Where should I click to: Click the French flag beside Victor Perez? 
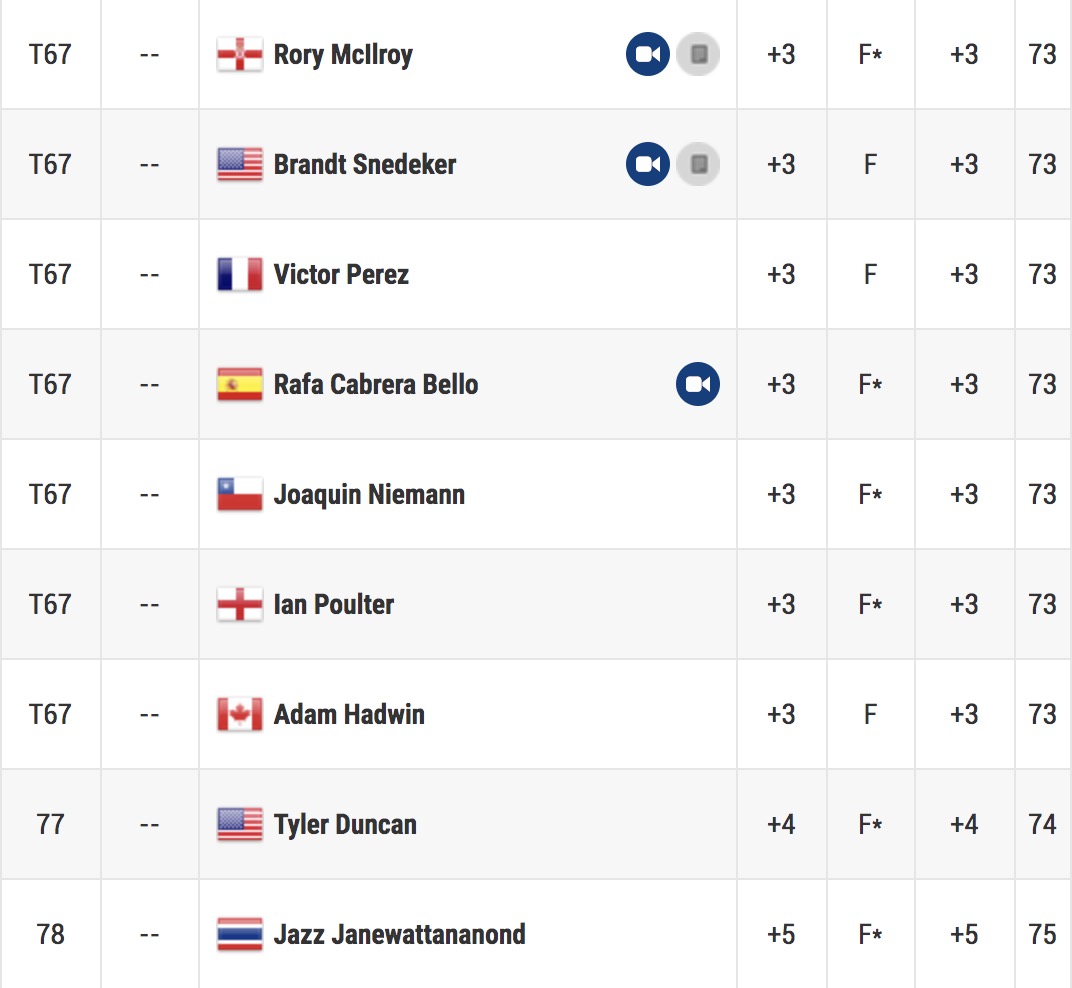239,275
